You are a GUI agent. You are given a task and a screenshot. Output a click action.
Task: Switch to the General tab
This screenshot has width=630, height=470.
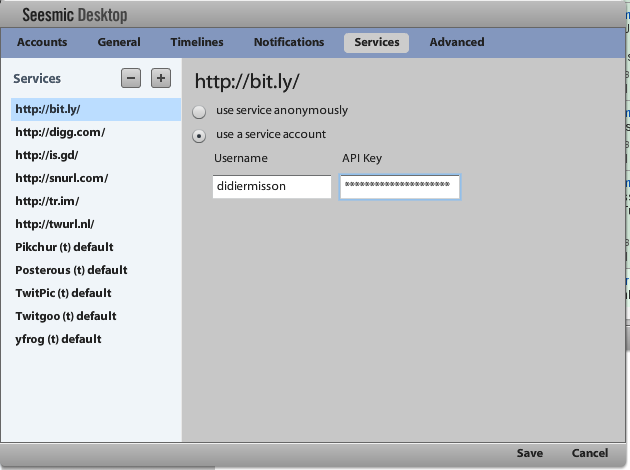pos(119,42)
